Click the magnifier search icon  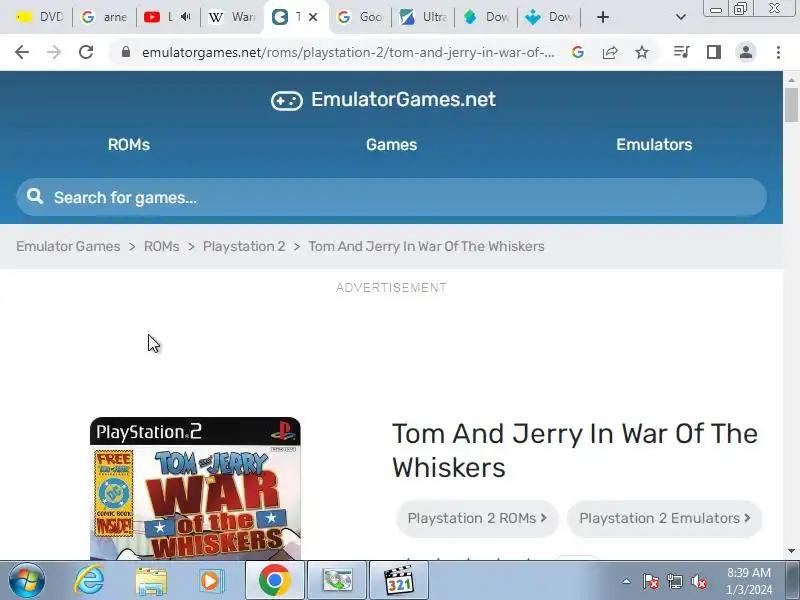pos(35,196)
